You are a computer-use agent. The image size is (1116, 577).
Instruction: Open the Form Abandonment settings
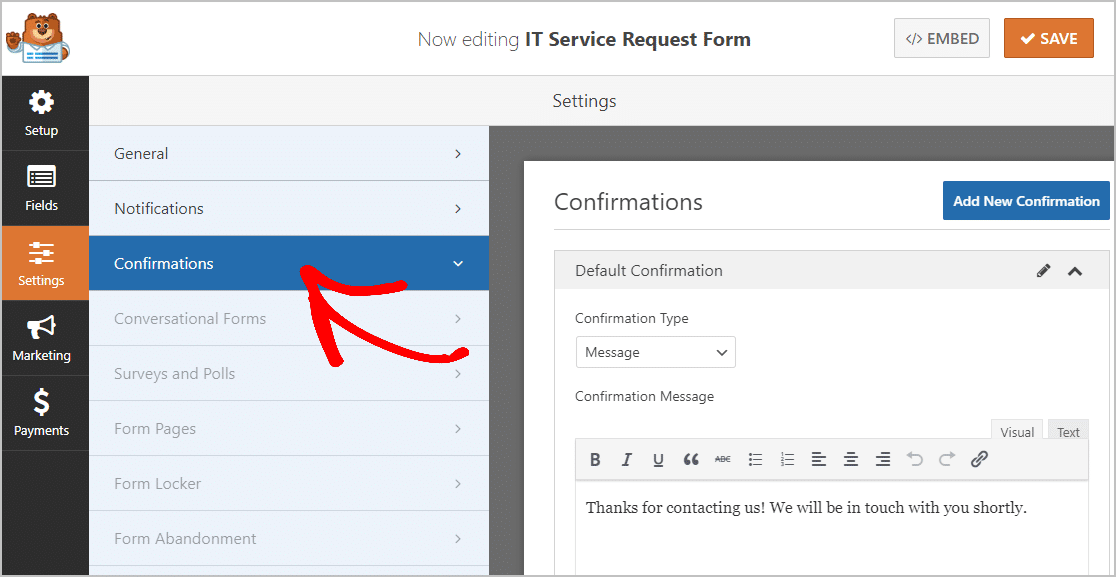[x=289, y=538]
